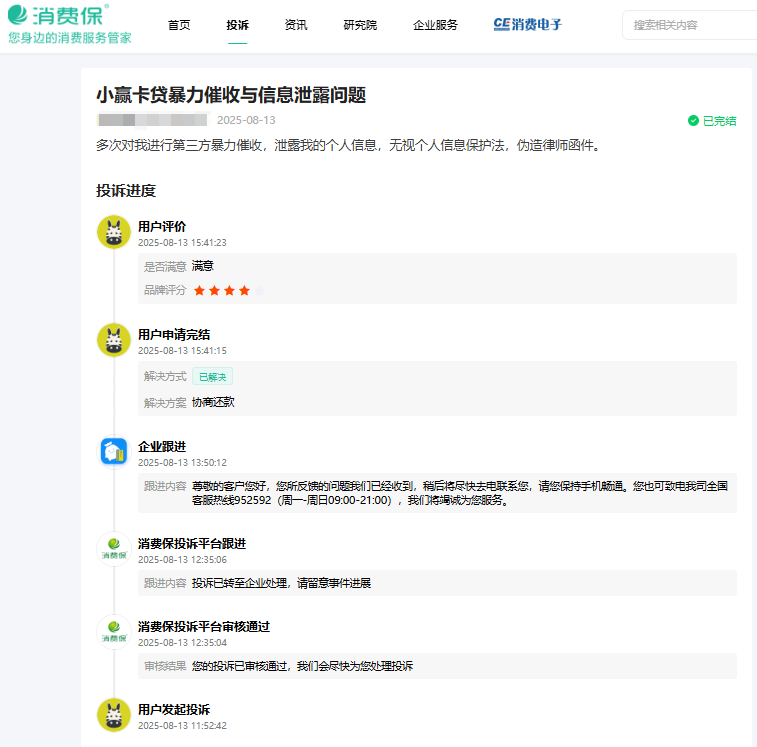Click the company follow-up message with hotline 952592

460,493
